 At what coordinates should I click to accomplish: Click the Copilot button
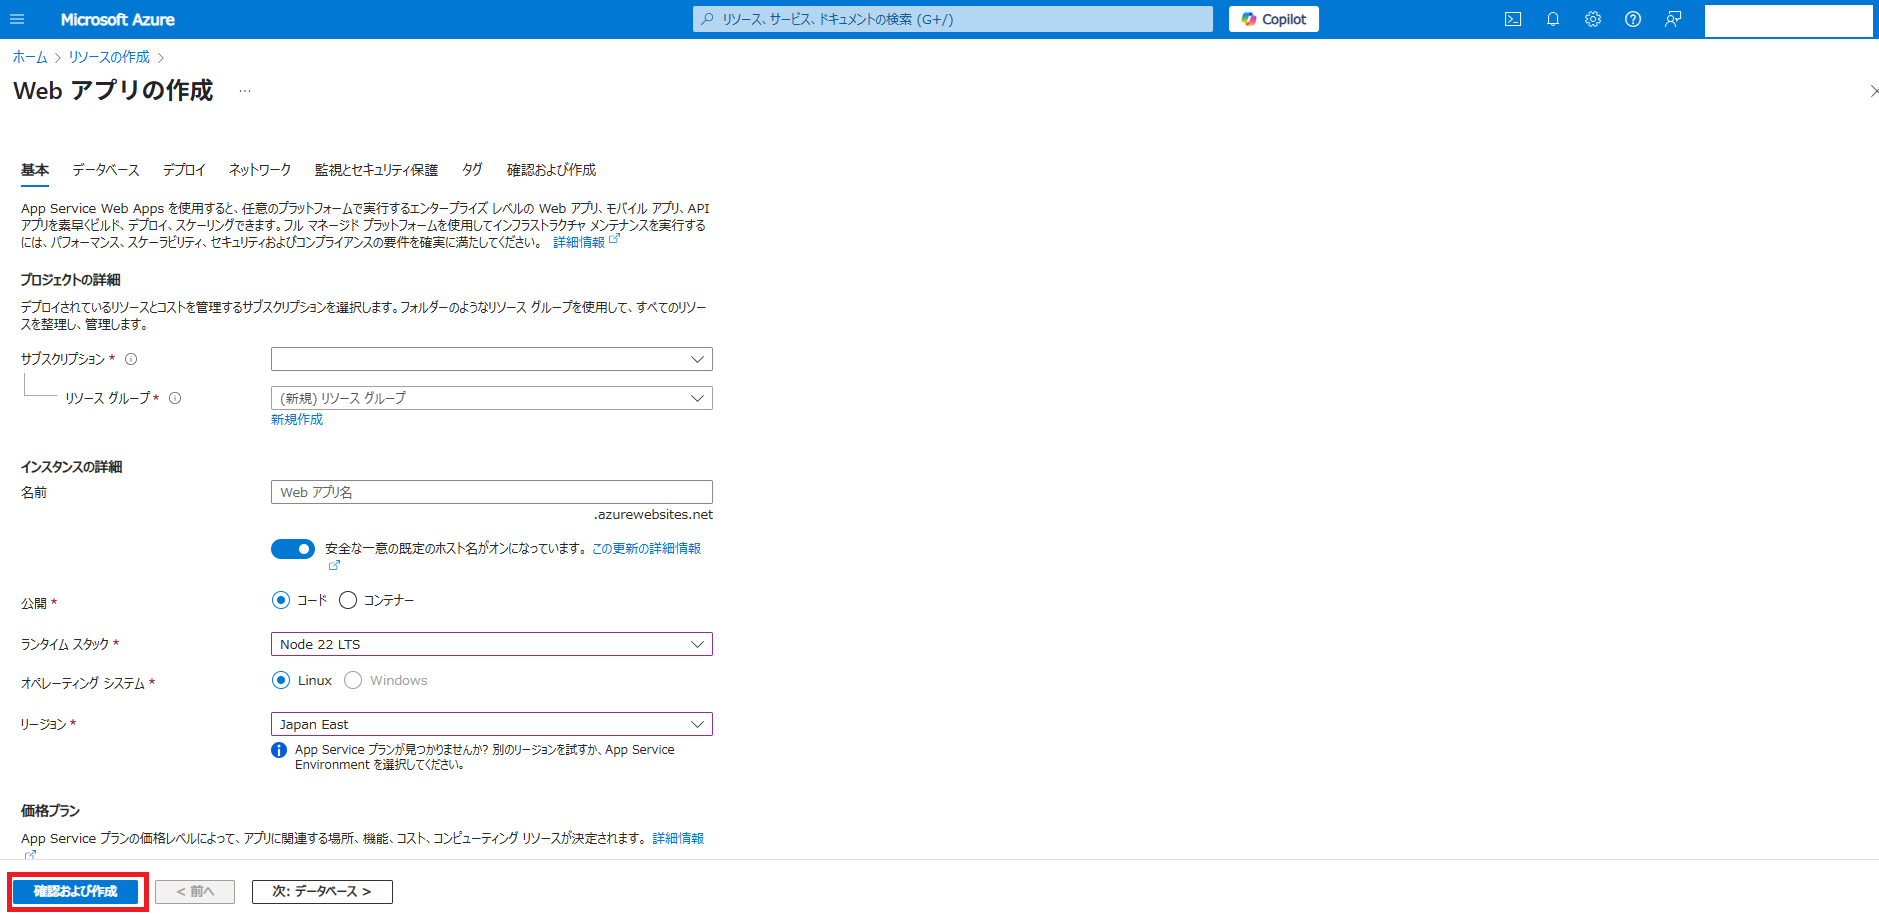click(1273, 19)
